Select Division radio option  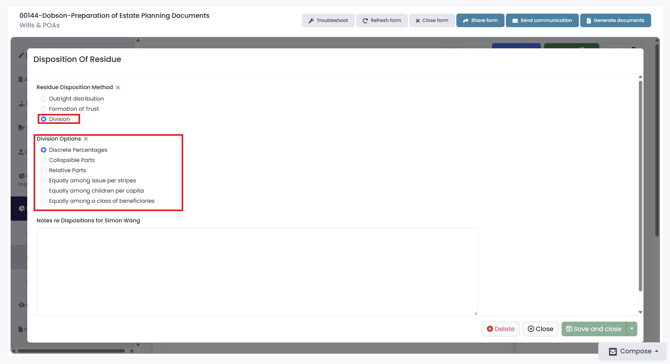[x=44, y=119]
